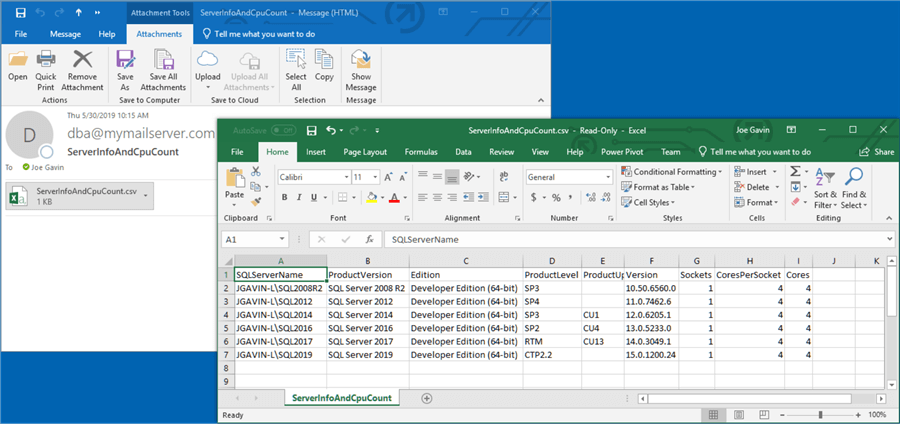Click Increase Indent icon in Excel

481,197
